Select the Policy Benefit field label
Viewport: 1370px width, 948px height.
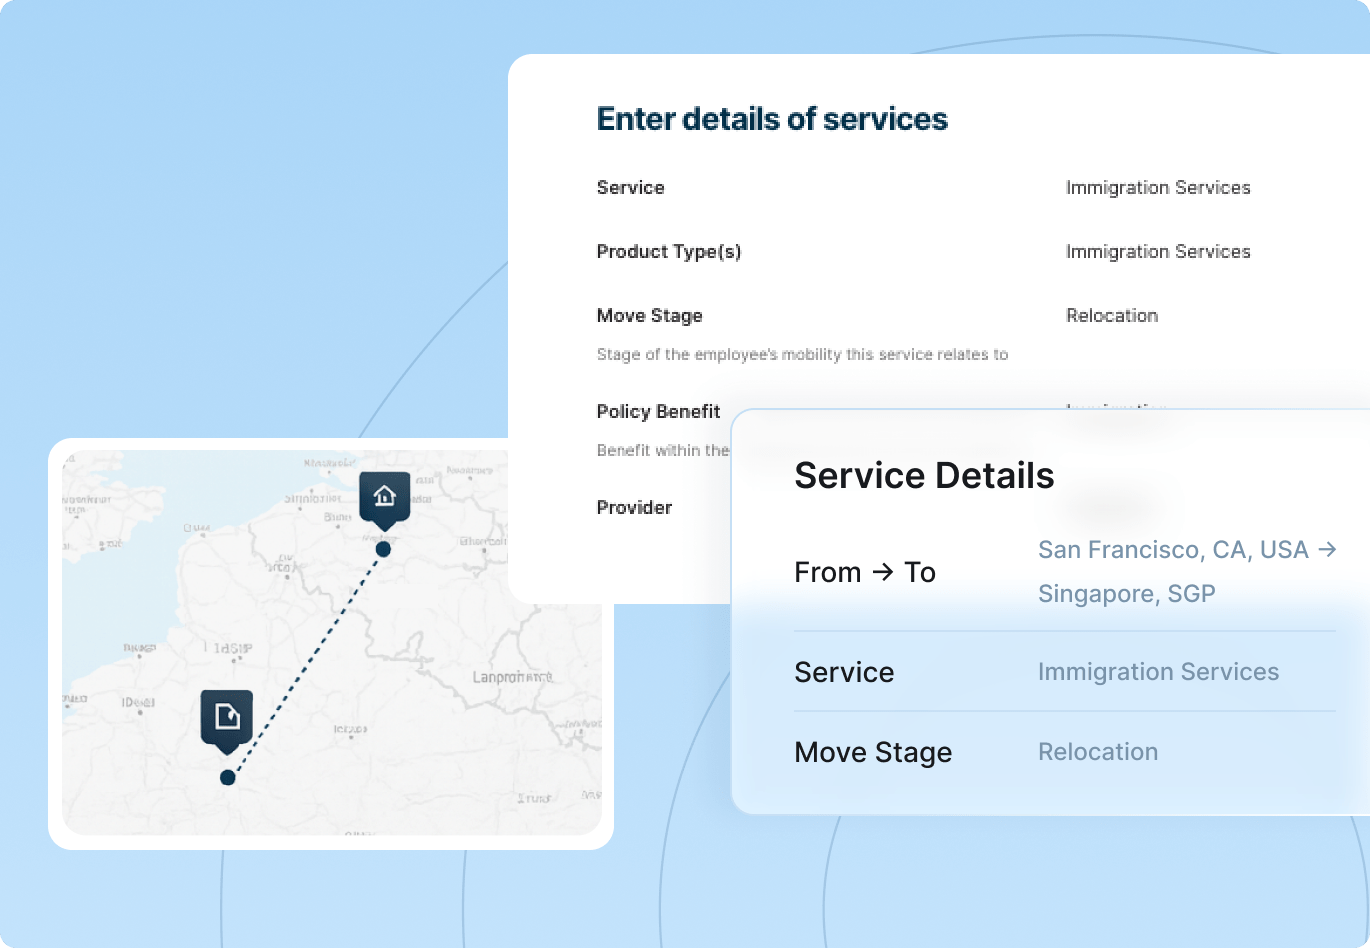coord(658,412)
